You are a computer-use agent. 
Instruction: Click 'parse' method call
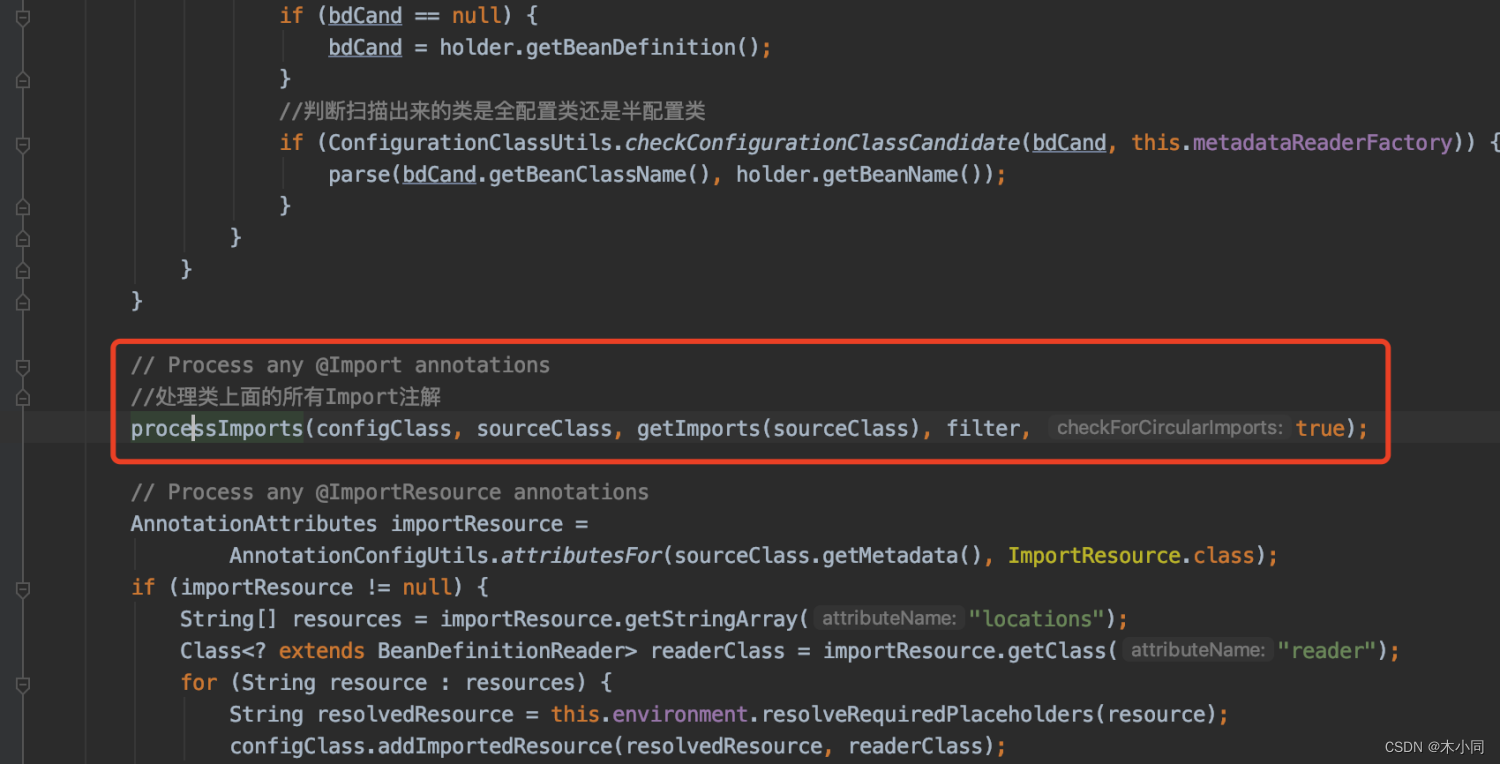pyautogui.click(x=359, y=174)
